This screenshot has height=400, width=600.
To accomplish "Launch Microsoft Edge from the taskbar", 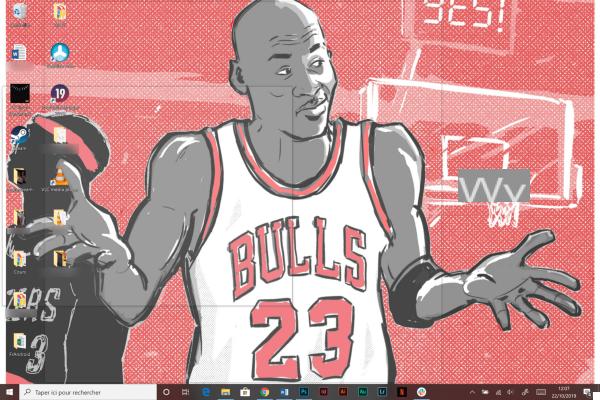I will [x=206, y=392].
